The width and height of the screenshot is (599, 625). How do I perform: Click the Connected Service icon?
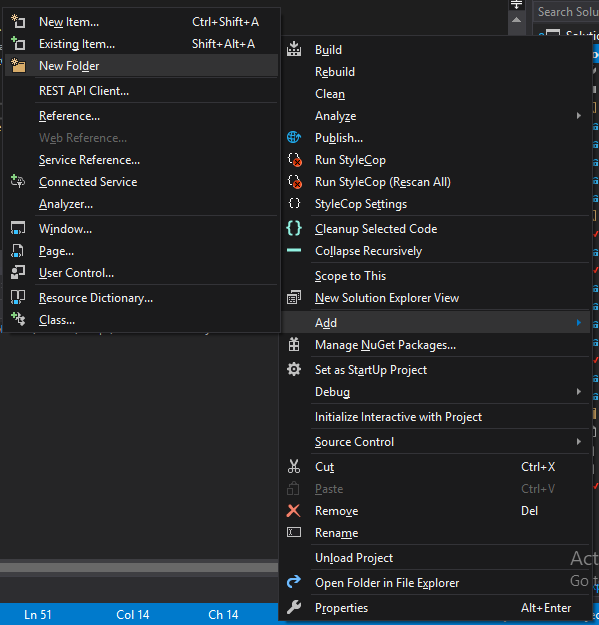click(x=18, y=182)
